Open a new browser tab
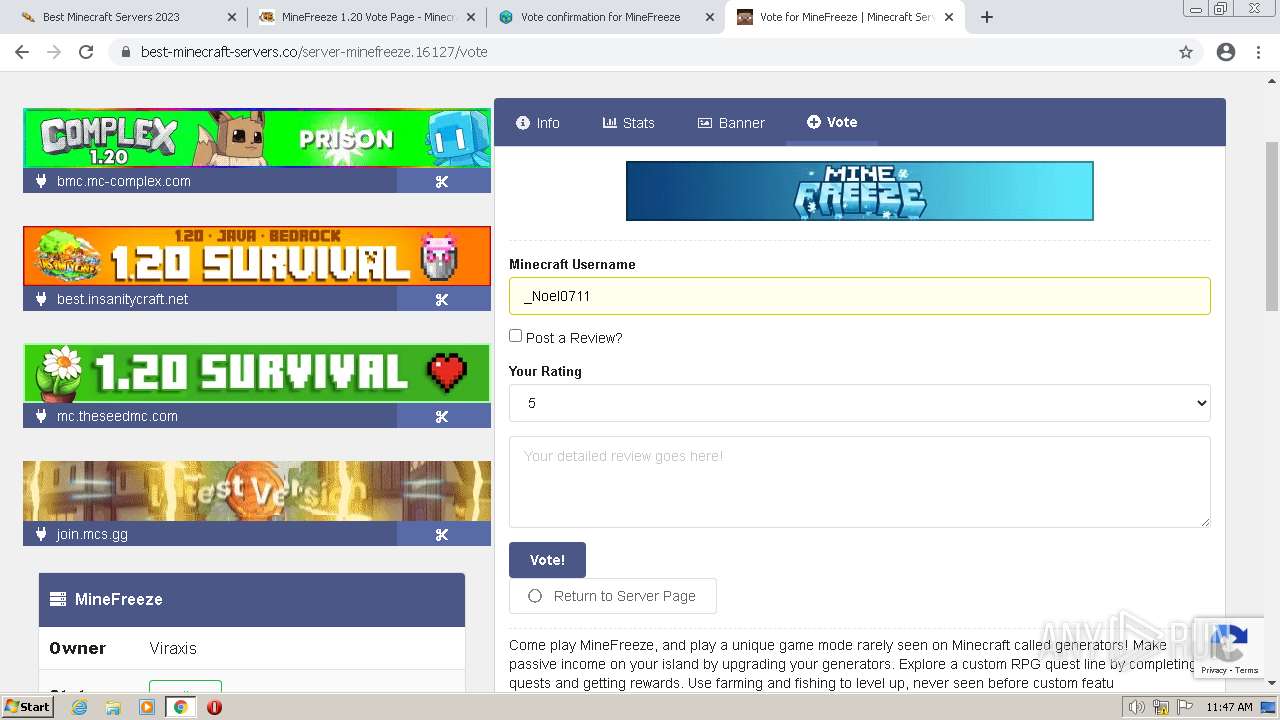Viewport: 1280px width, 720px height. [x=987, y=17]
